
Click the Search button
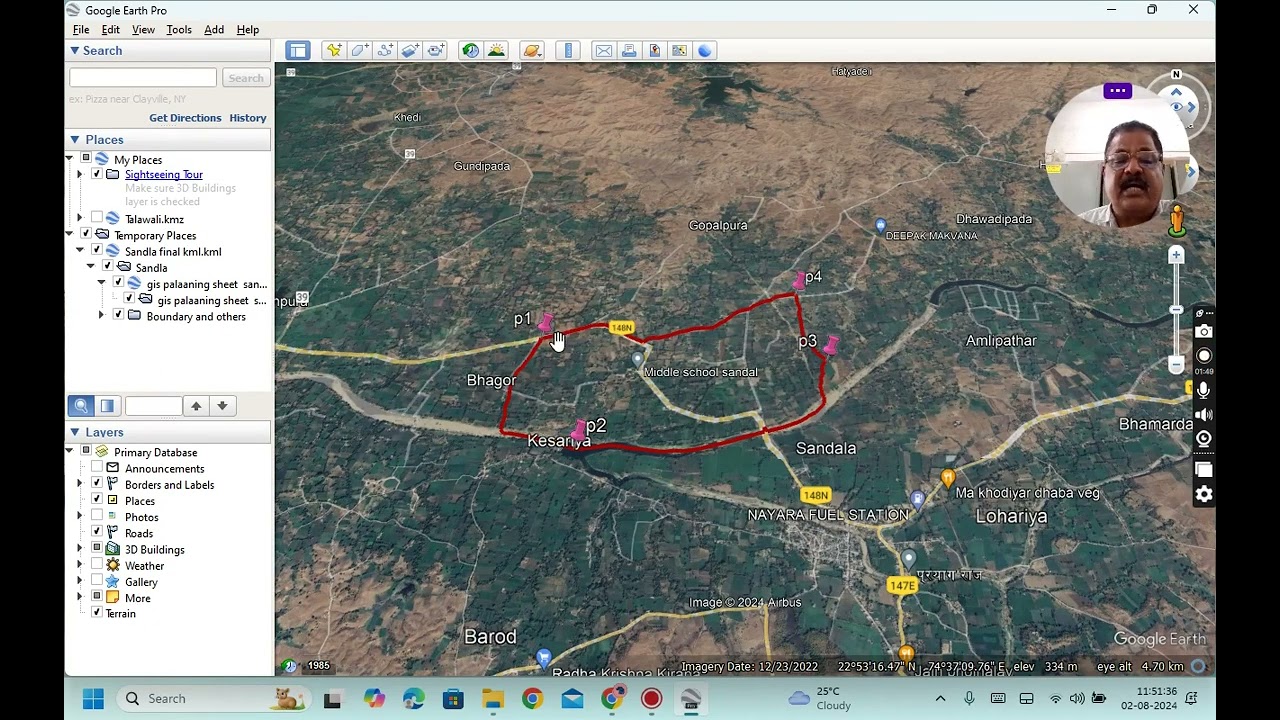coord(245,78)
